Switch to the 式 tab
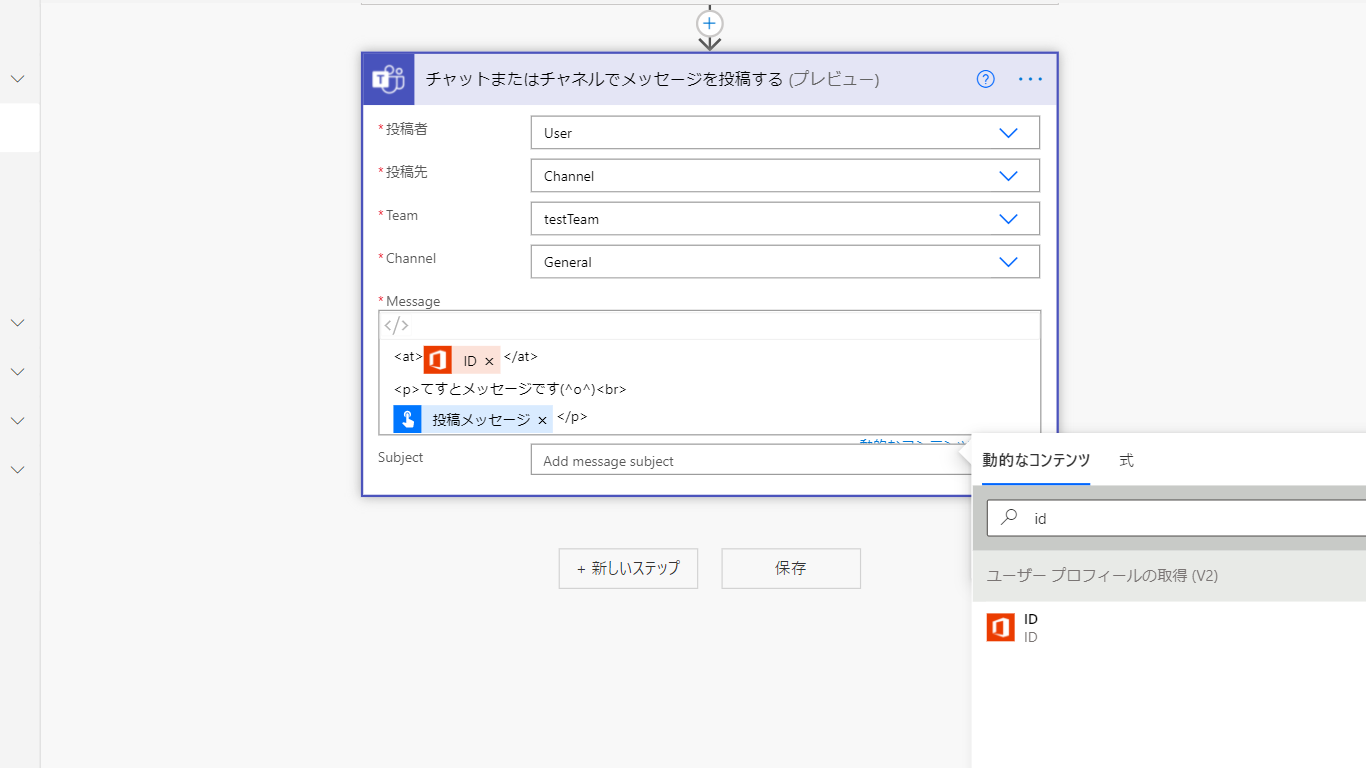Screen dimensions: 1366x768 [x=1126, y=460]
